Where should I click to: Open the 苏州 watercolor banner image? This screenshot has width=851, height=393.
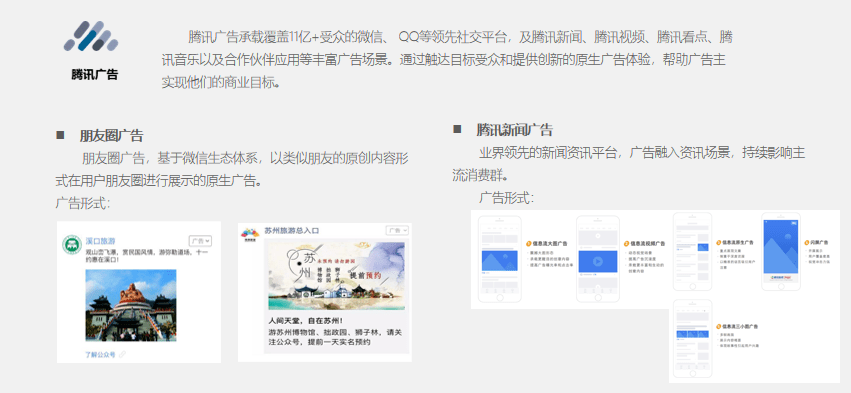click(x=336, y=275)
